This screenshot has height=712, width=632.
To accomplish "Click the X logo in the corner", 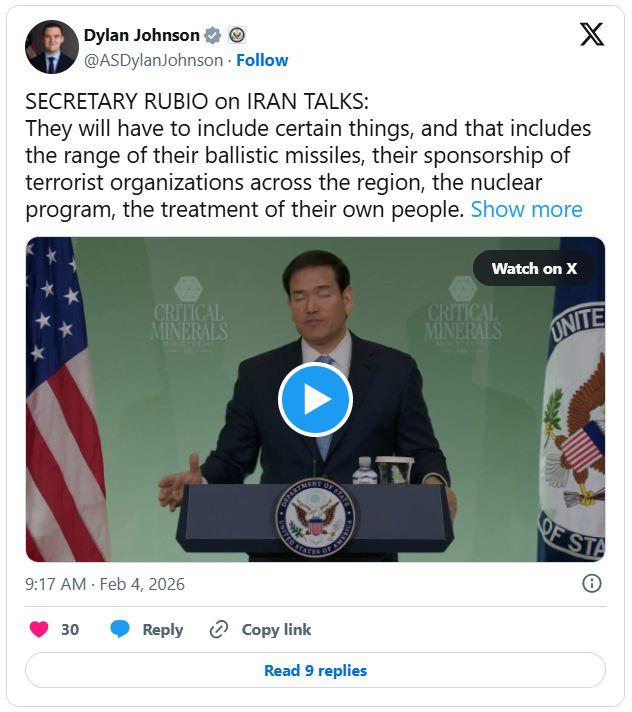I will pos(591,35).
